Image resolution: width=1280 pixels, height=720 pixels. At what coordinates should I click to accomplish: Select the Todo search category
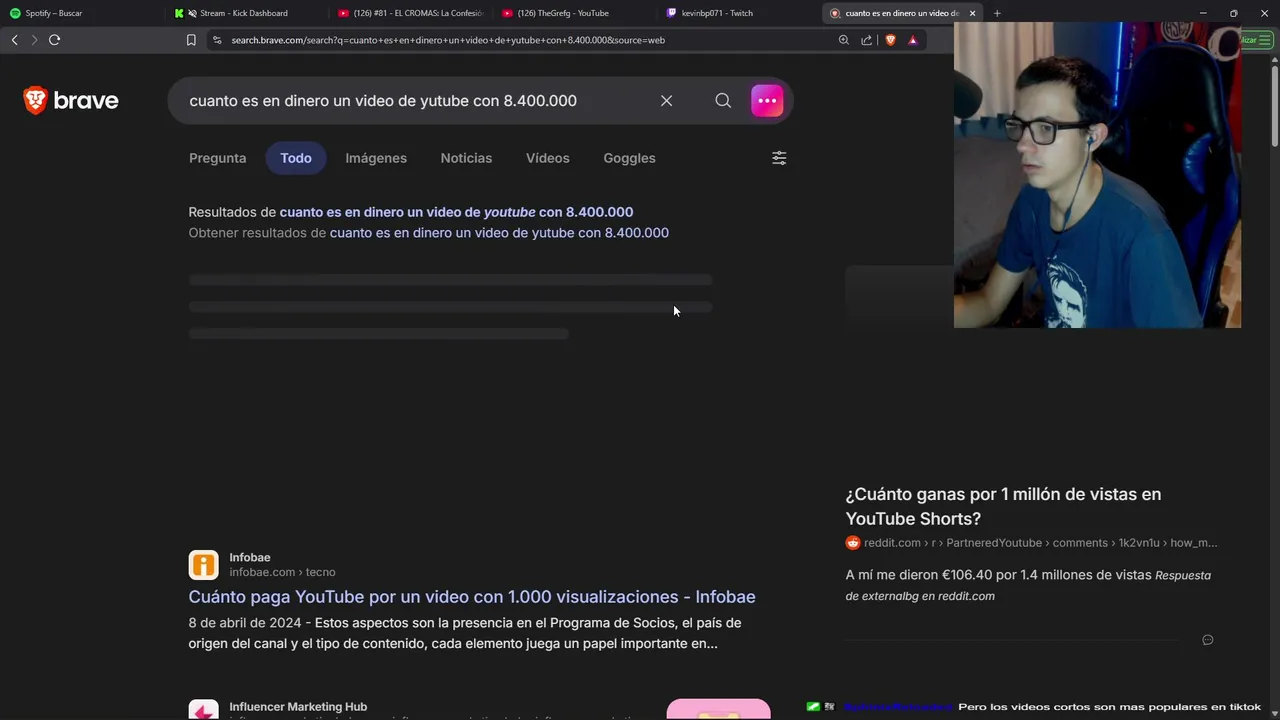coord(296,158)
